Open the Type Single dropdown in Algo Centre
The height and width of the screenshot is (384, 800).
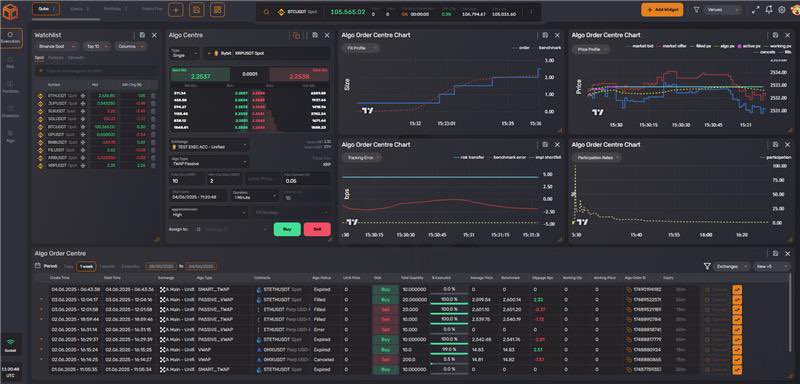pos(184,54)
